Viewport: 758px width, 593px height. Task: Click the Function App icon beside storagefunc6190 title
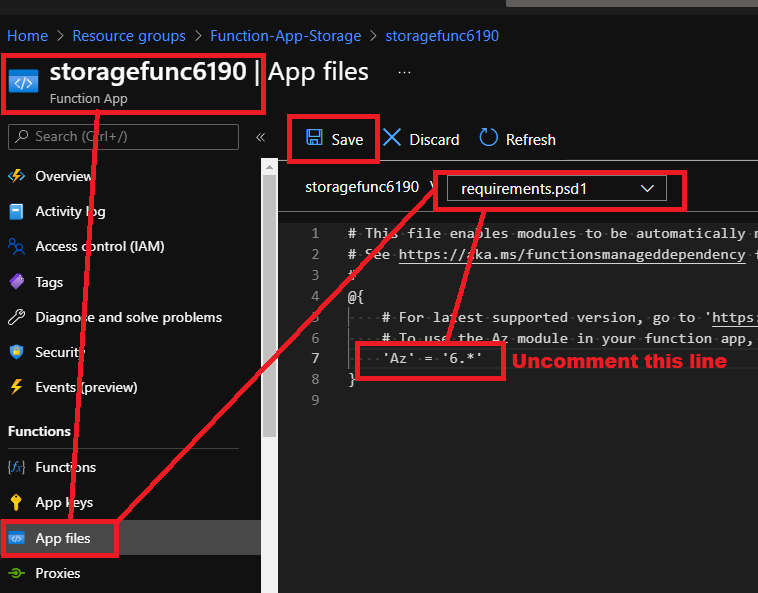(x=23, y=82)
